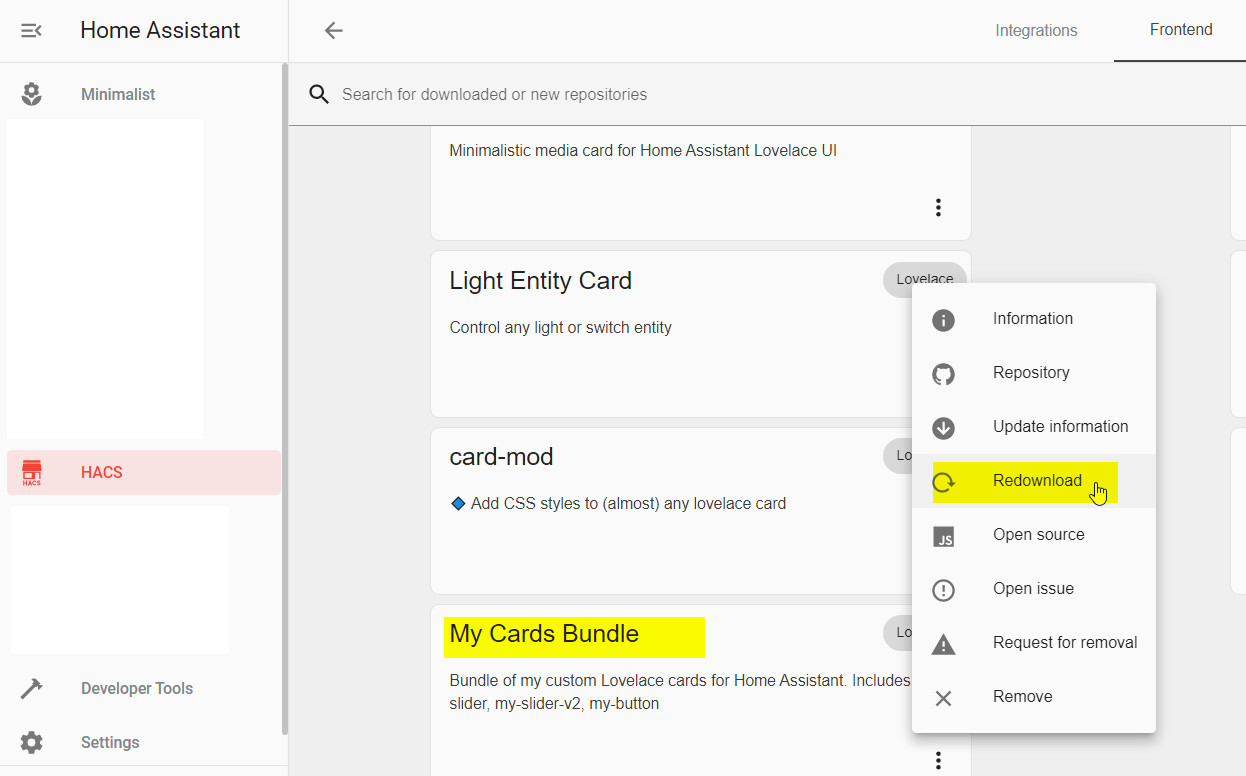
Task: Open three-dot menu on media card
Action: pos(938,207)
